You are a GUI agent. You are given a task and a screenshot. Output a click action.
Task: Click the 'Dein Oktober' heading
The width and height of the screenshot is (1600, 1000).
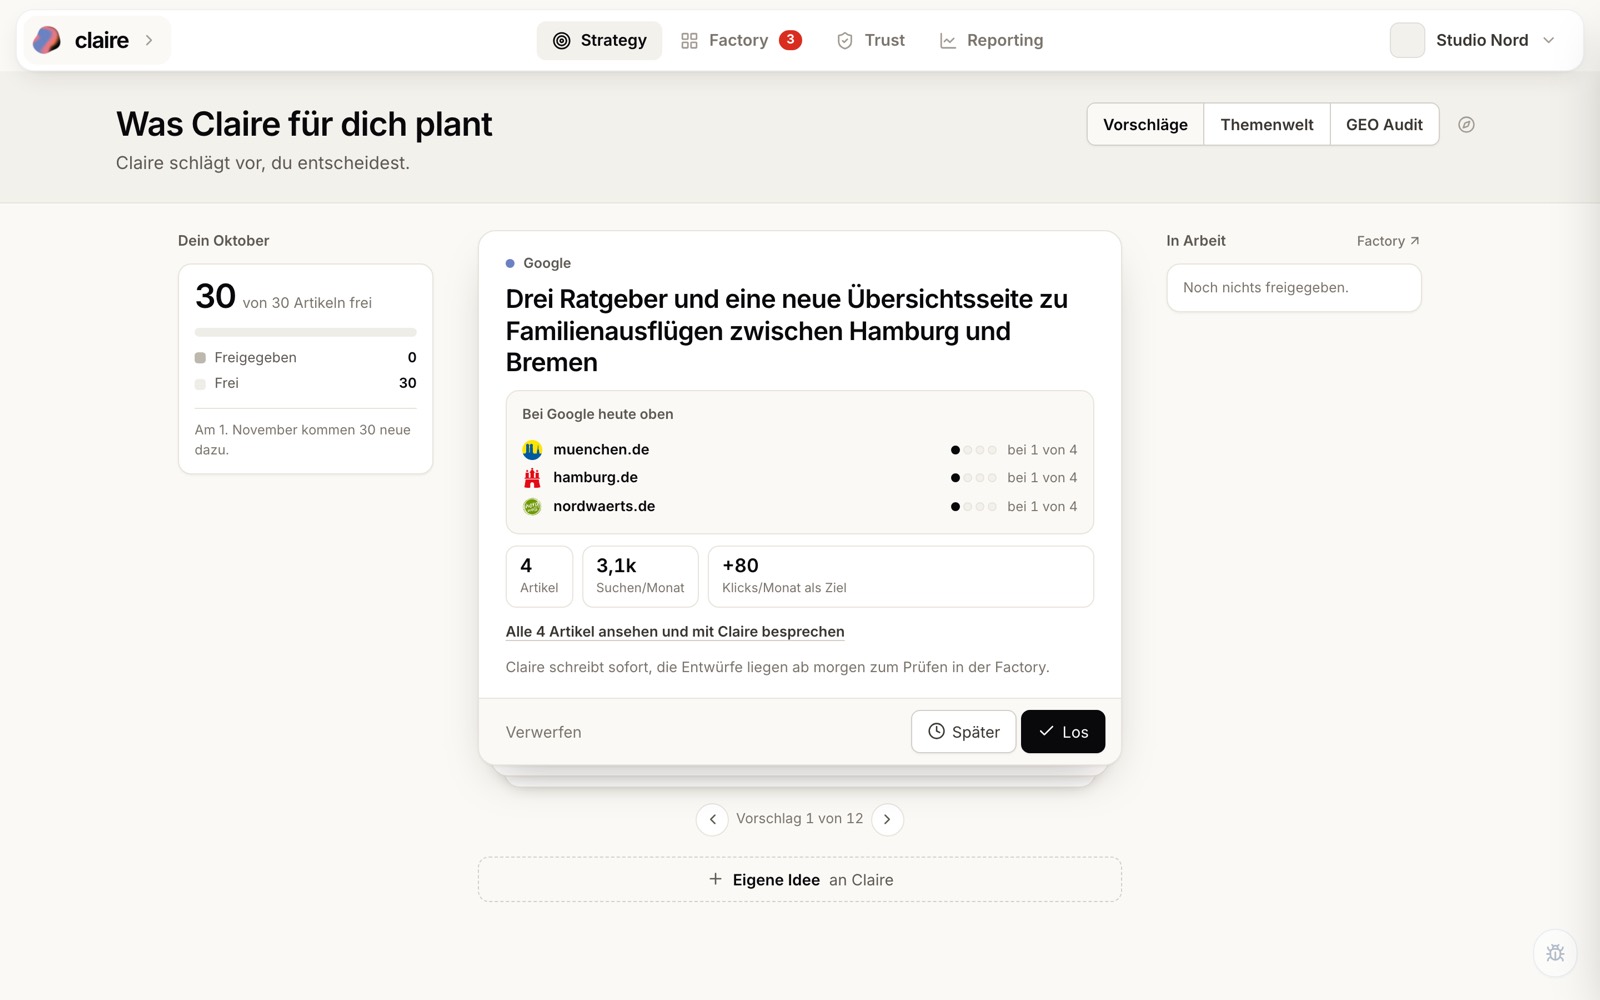tap(223, 241)
